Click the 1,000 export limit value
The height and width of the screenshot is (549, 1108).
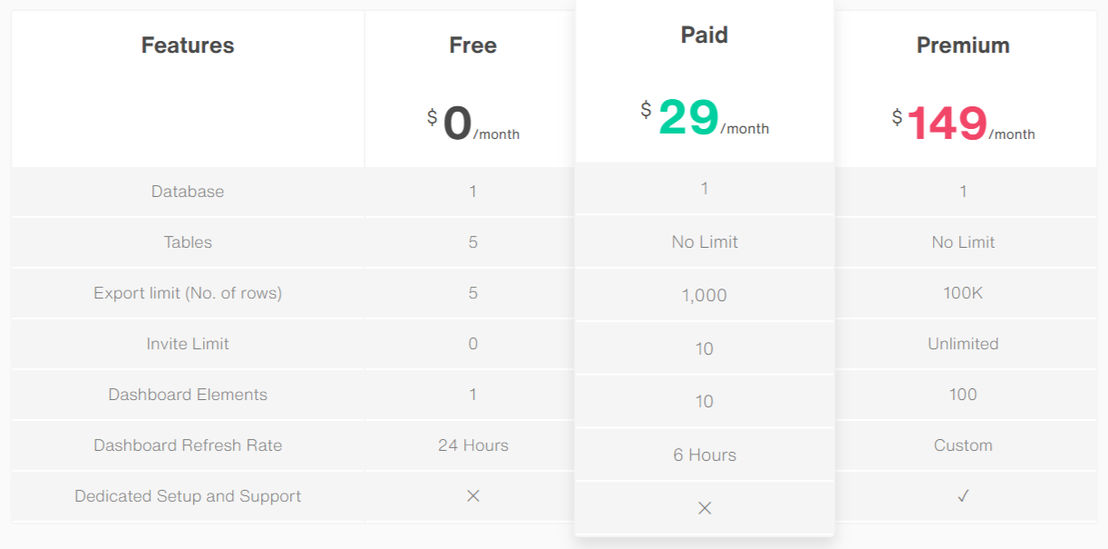tap(705, 295)
